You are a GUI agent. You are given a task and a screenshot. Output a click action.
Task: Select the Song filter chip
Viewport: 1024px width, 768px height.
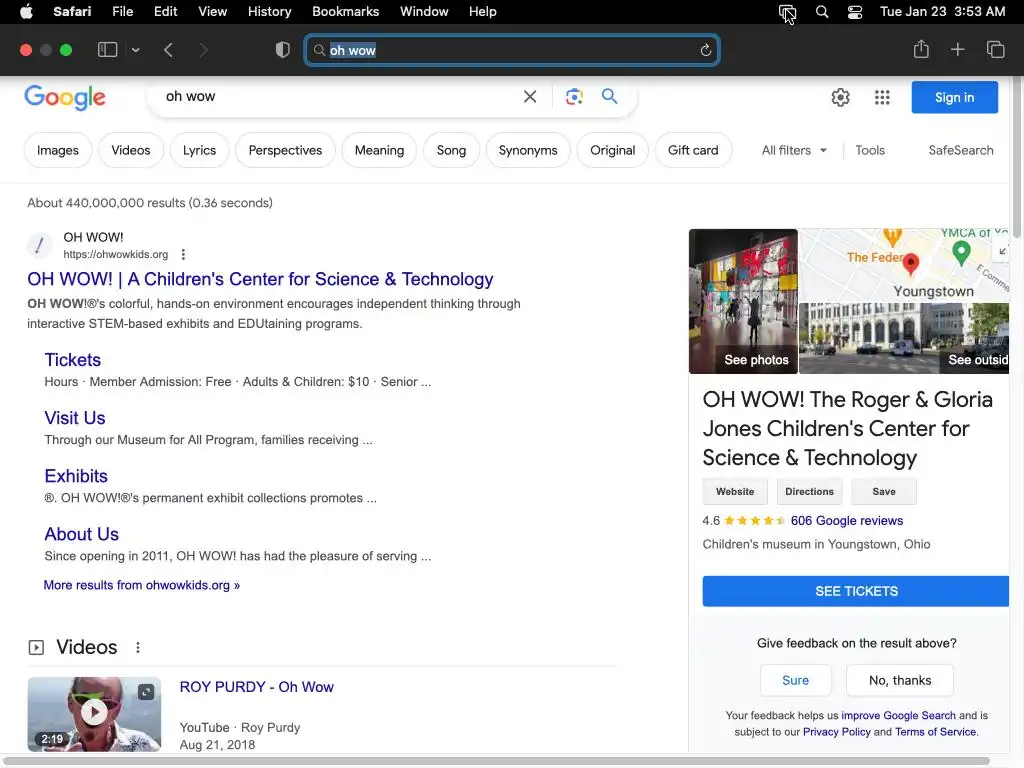click(x=451, y=150)
